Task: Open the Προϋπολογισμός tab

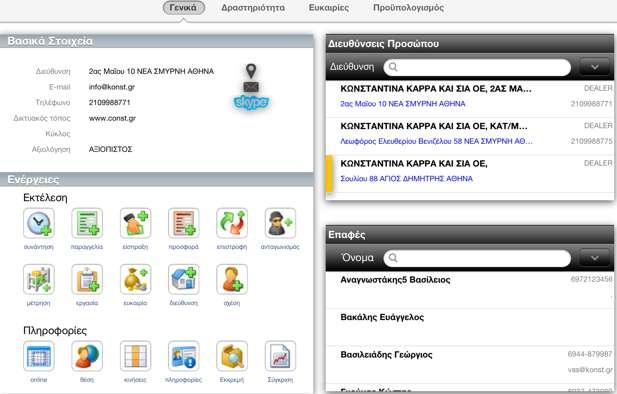Action: (408, 7)
